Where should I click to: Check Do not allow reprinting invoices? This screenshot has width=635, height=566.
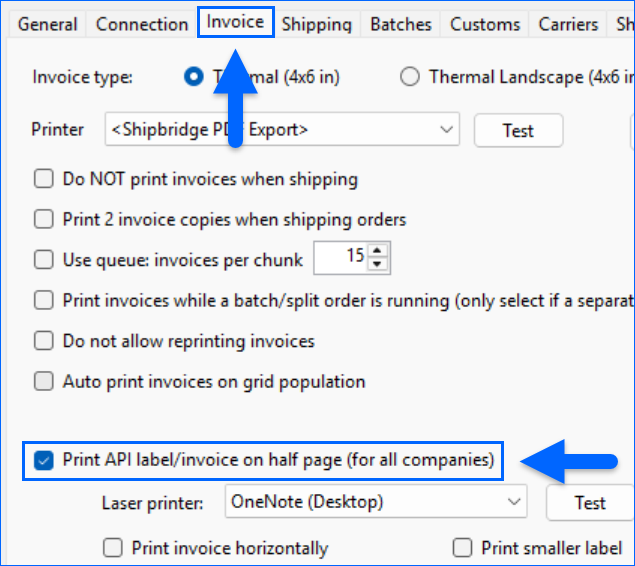pyautogui.click(x=44, y=341)
